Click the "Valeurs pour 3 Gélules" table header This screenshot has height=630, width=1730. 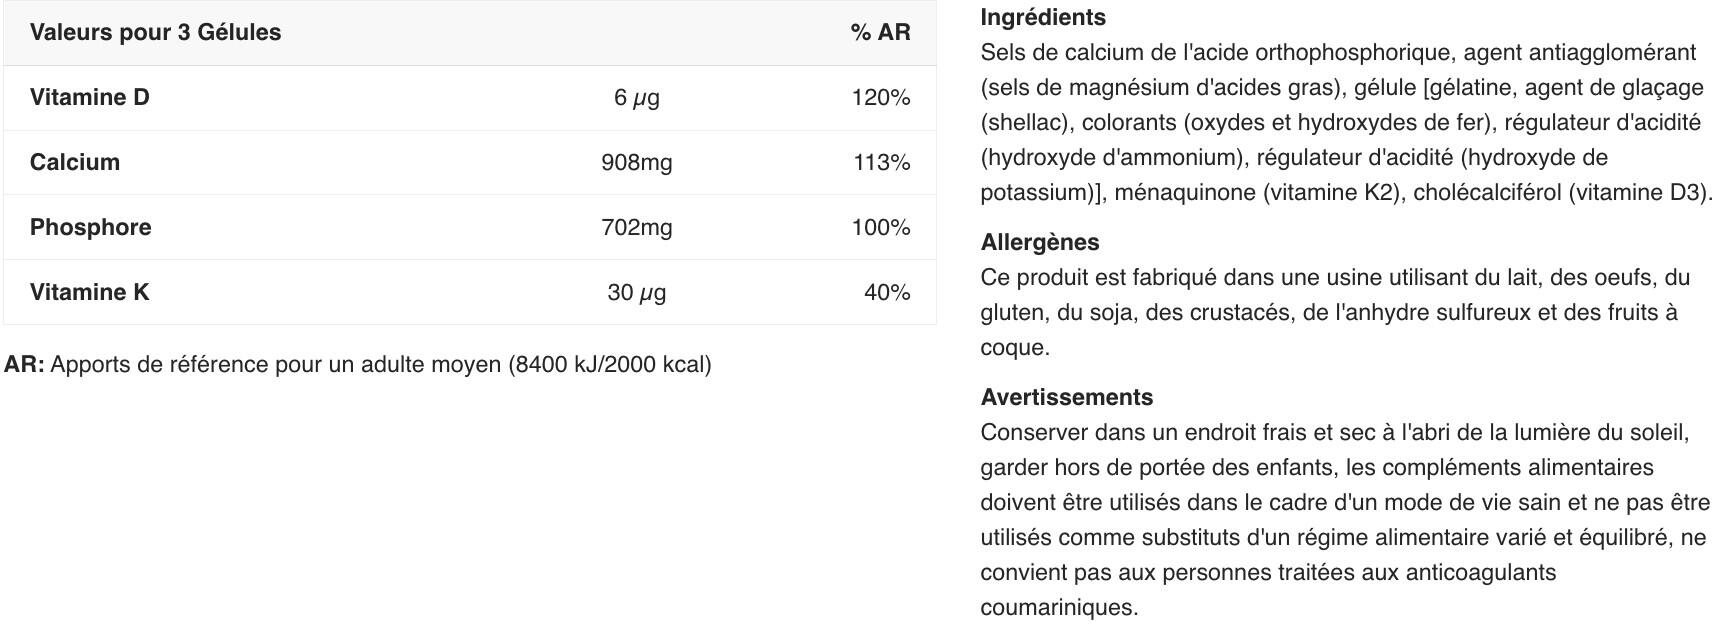155,32
